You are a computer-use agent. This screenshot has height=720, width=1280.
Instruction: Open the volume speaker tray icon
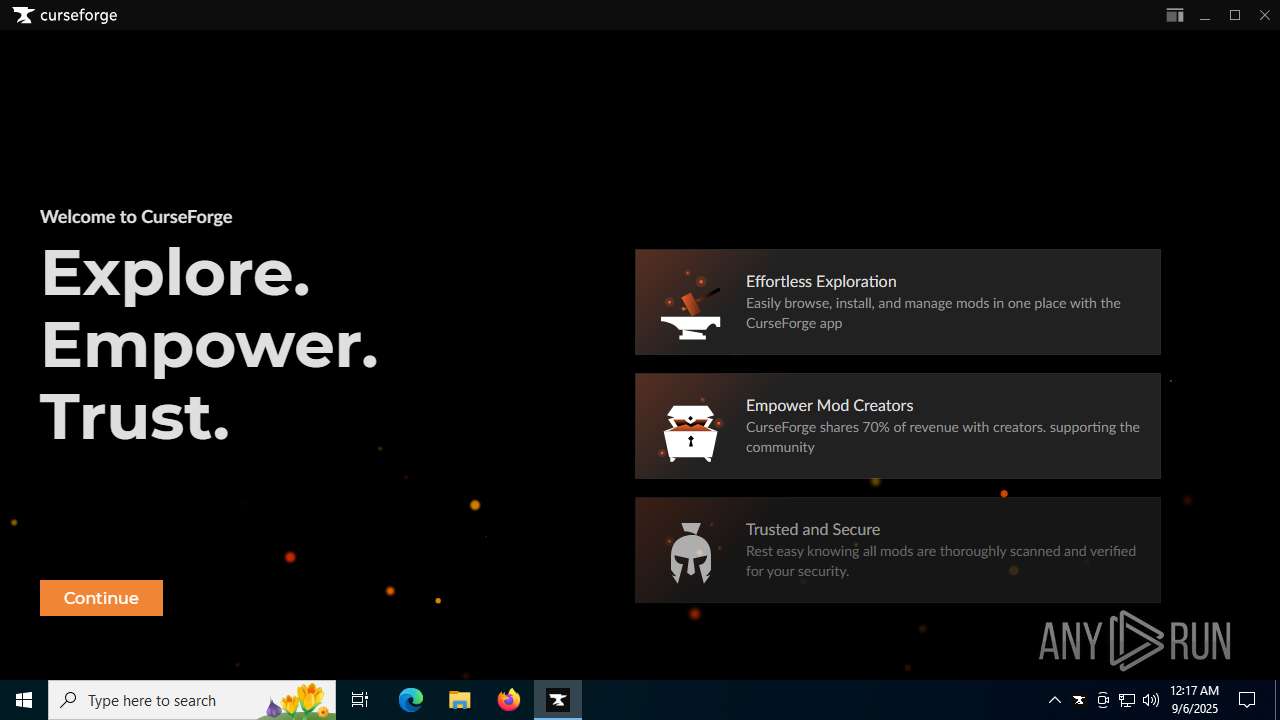click(1151, 700)
